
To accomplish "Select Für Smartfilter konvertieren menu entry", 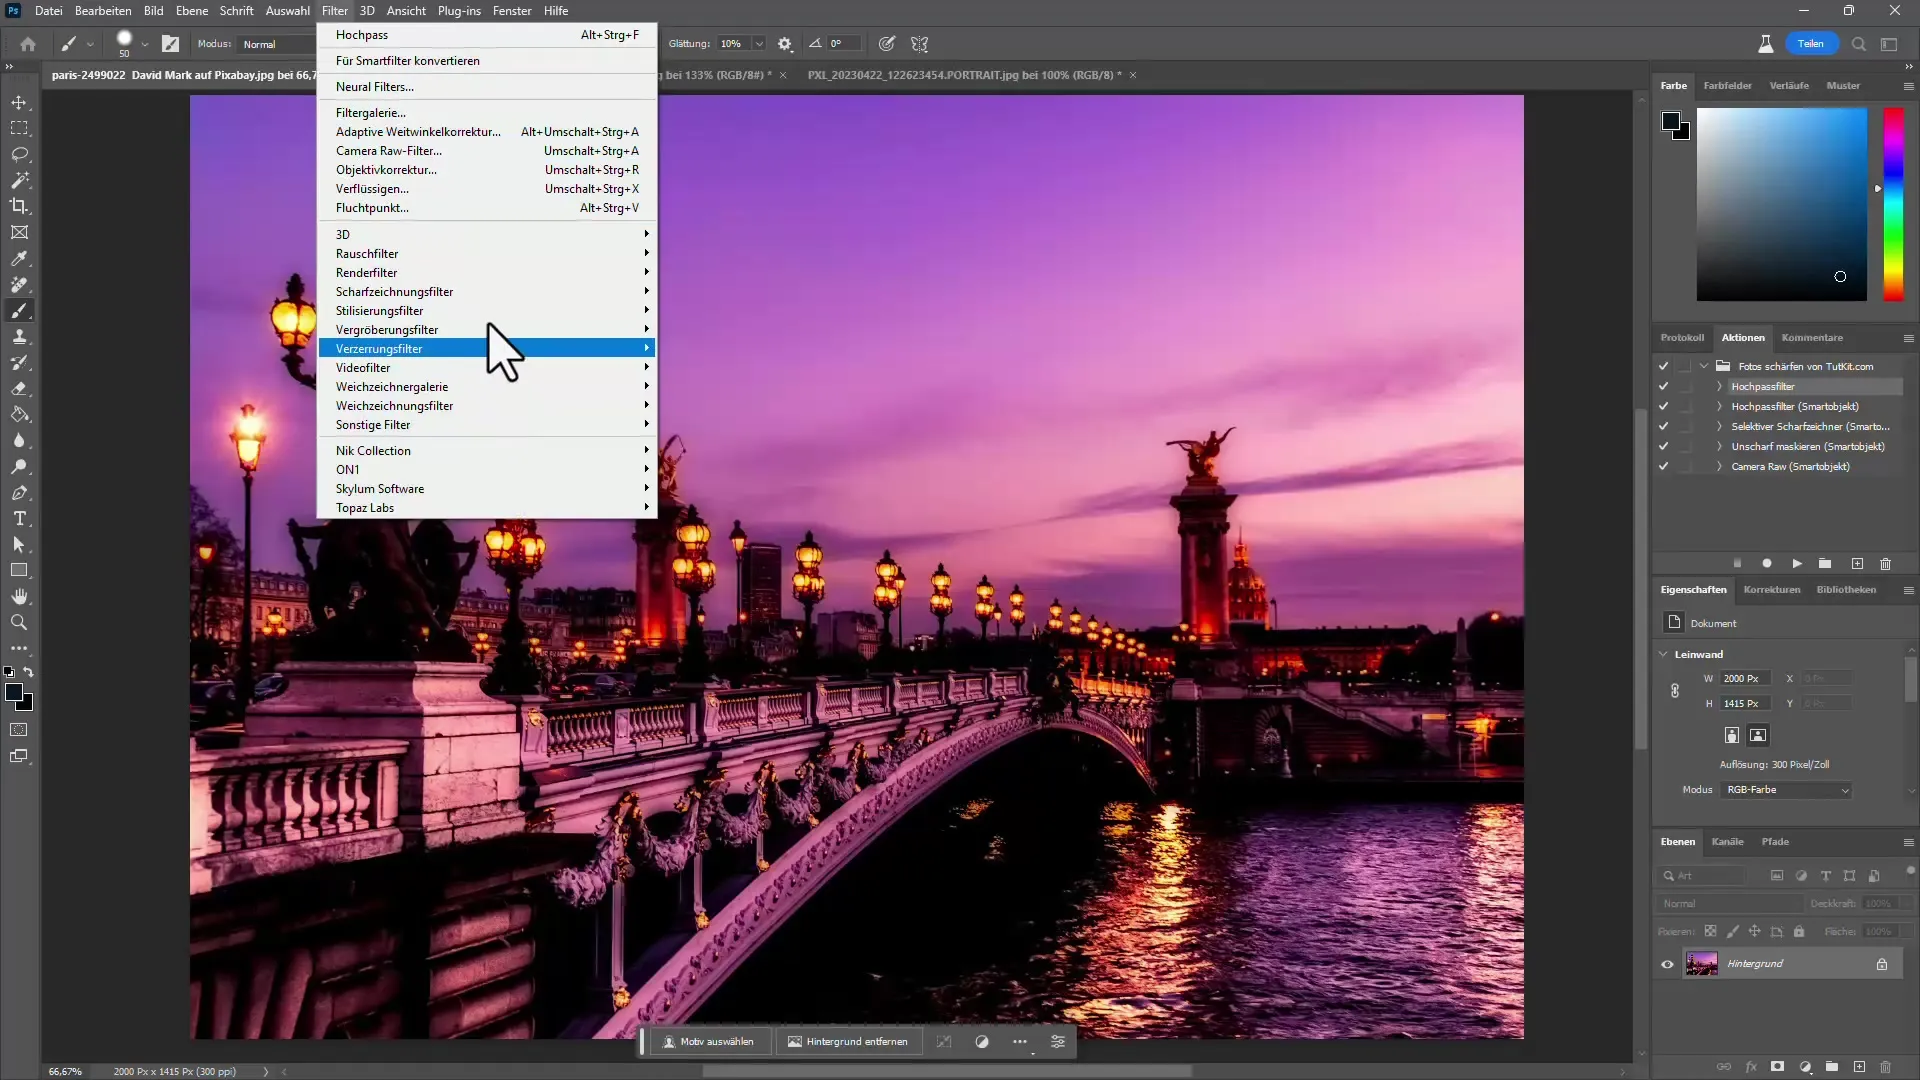I will [x=486, y=61].
